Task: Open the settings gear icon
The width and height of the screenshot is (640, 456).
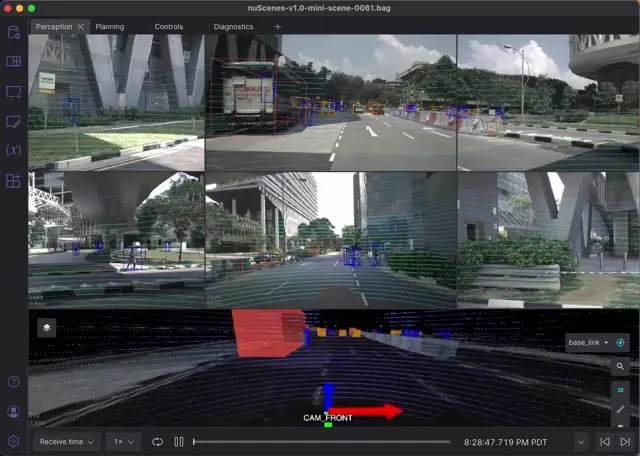Action: (13, 441)
